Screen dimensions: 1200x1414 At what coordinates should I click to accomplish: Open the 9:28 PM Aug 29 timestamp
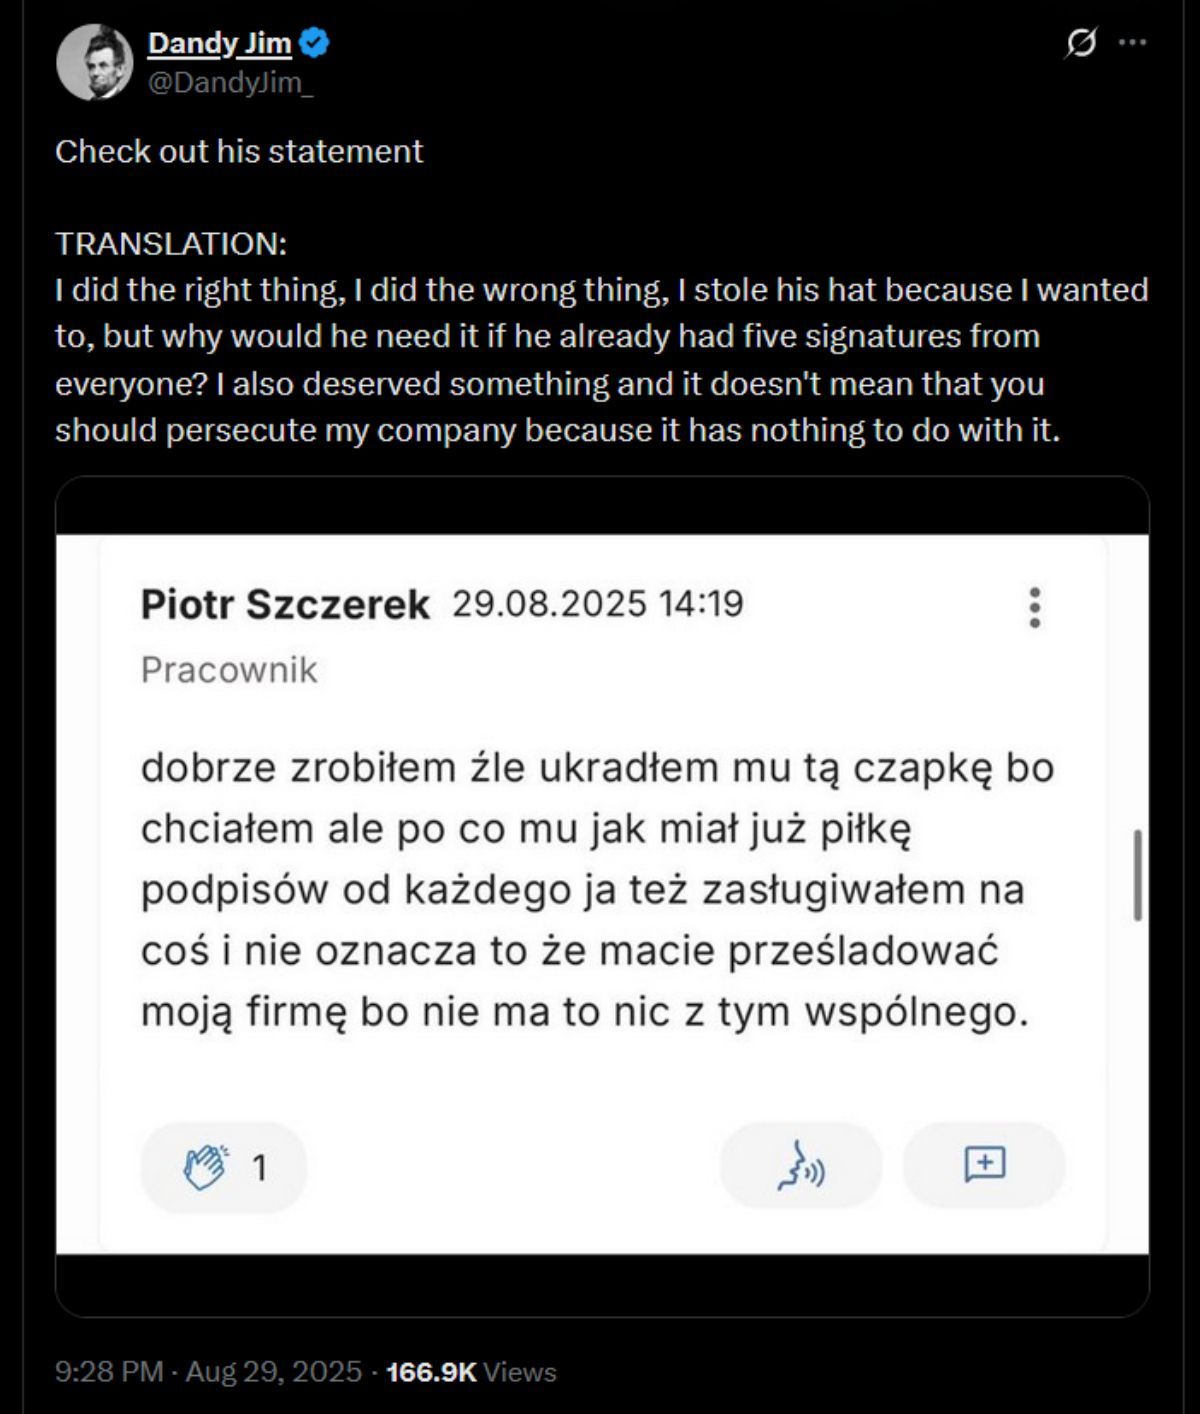coord(208,1371)
